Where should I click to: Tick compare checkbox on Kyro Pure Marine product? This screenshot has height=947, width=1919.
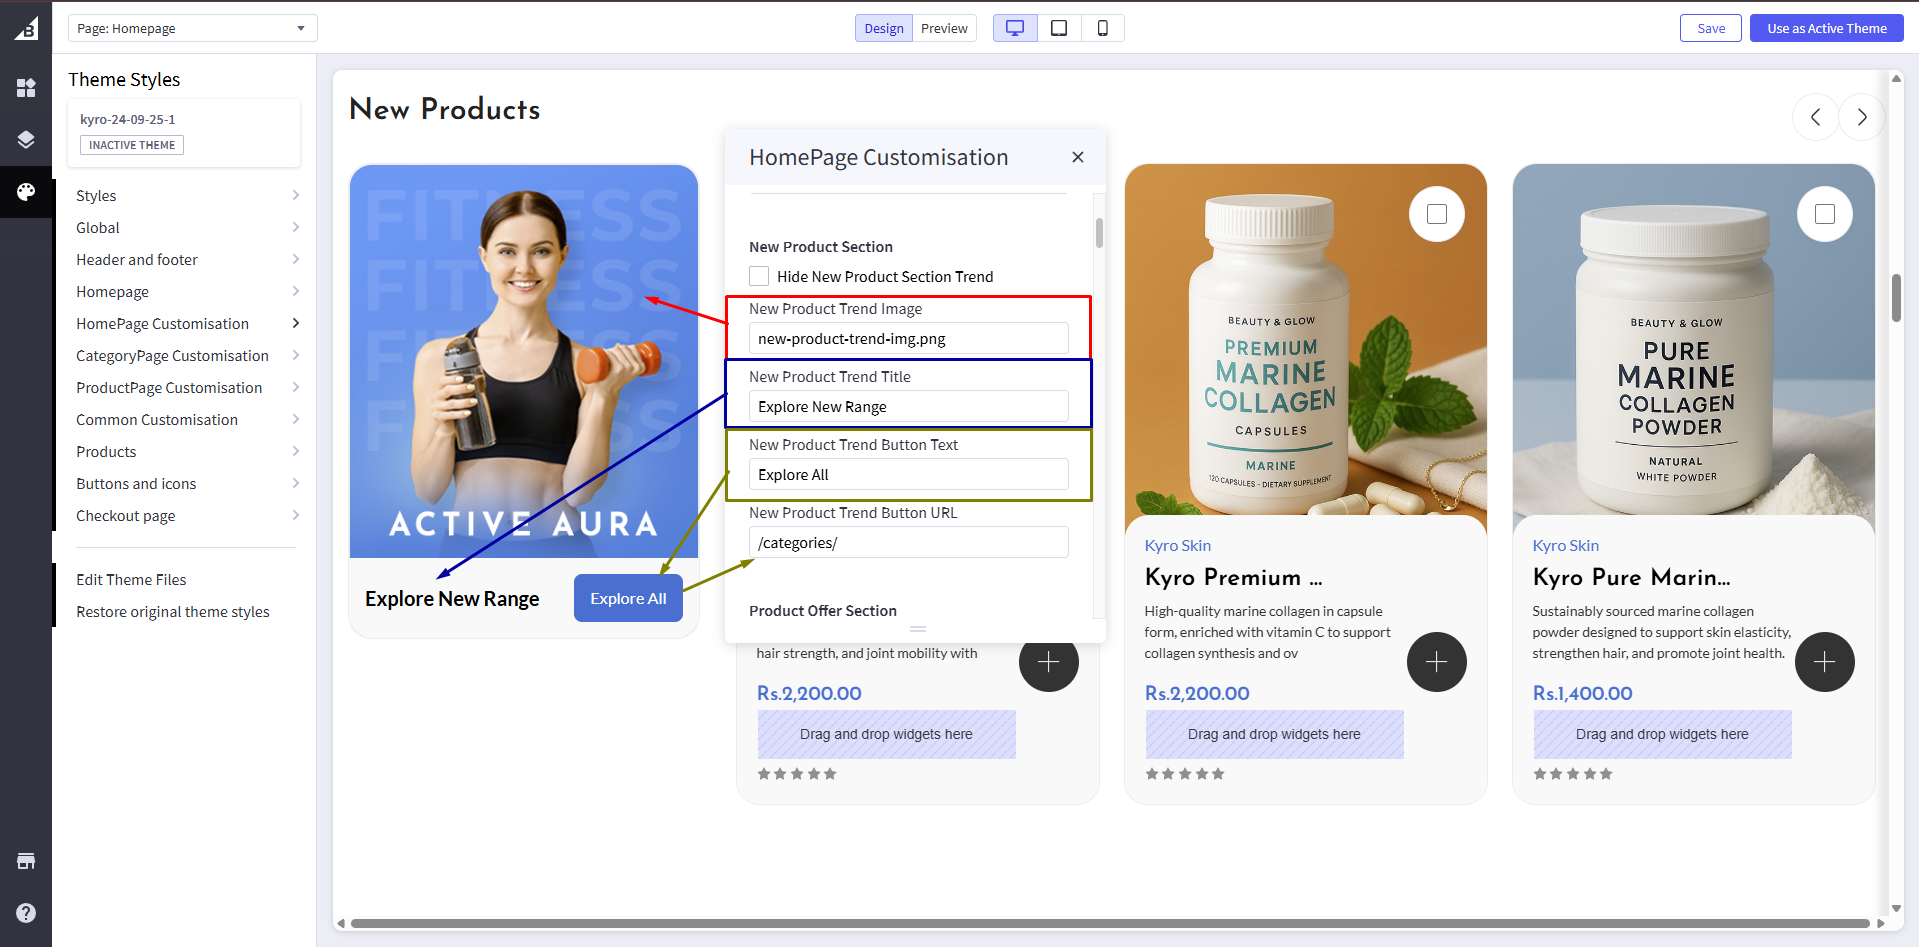(1824, 214)
